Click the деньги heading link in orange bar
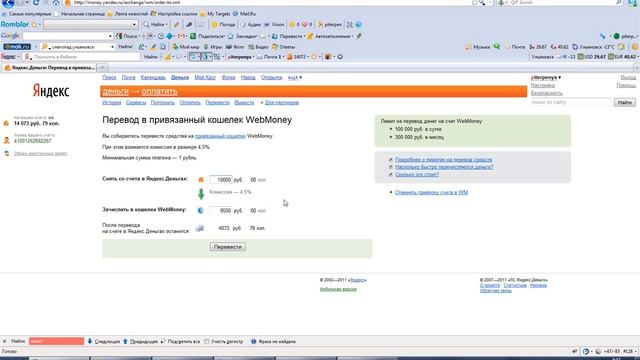Image resolution: width=640 pixels, height=360 pixels. click(x=116, y=91)
